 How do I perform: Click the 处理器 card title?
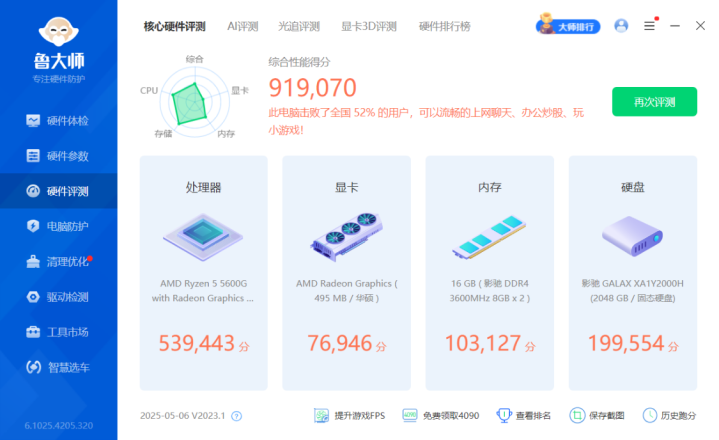click(203, 187)
